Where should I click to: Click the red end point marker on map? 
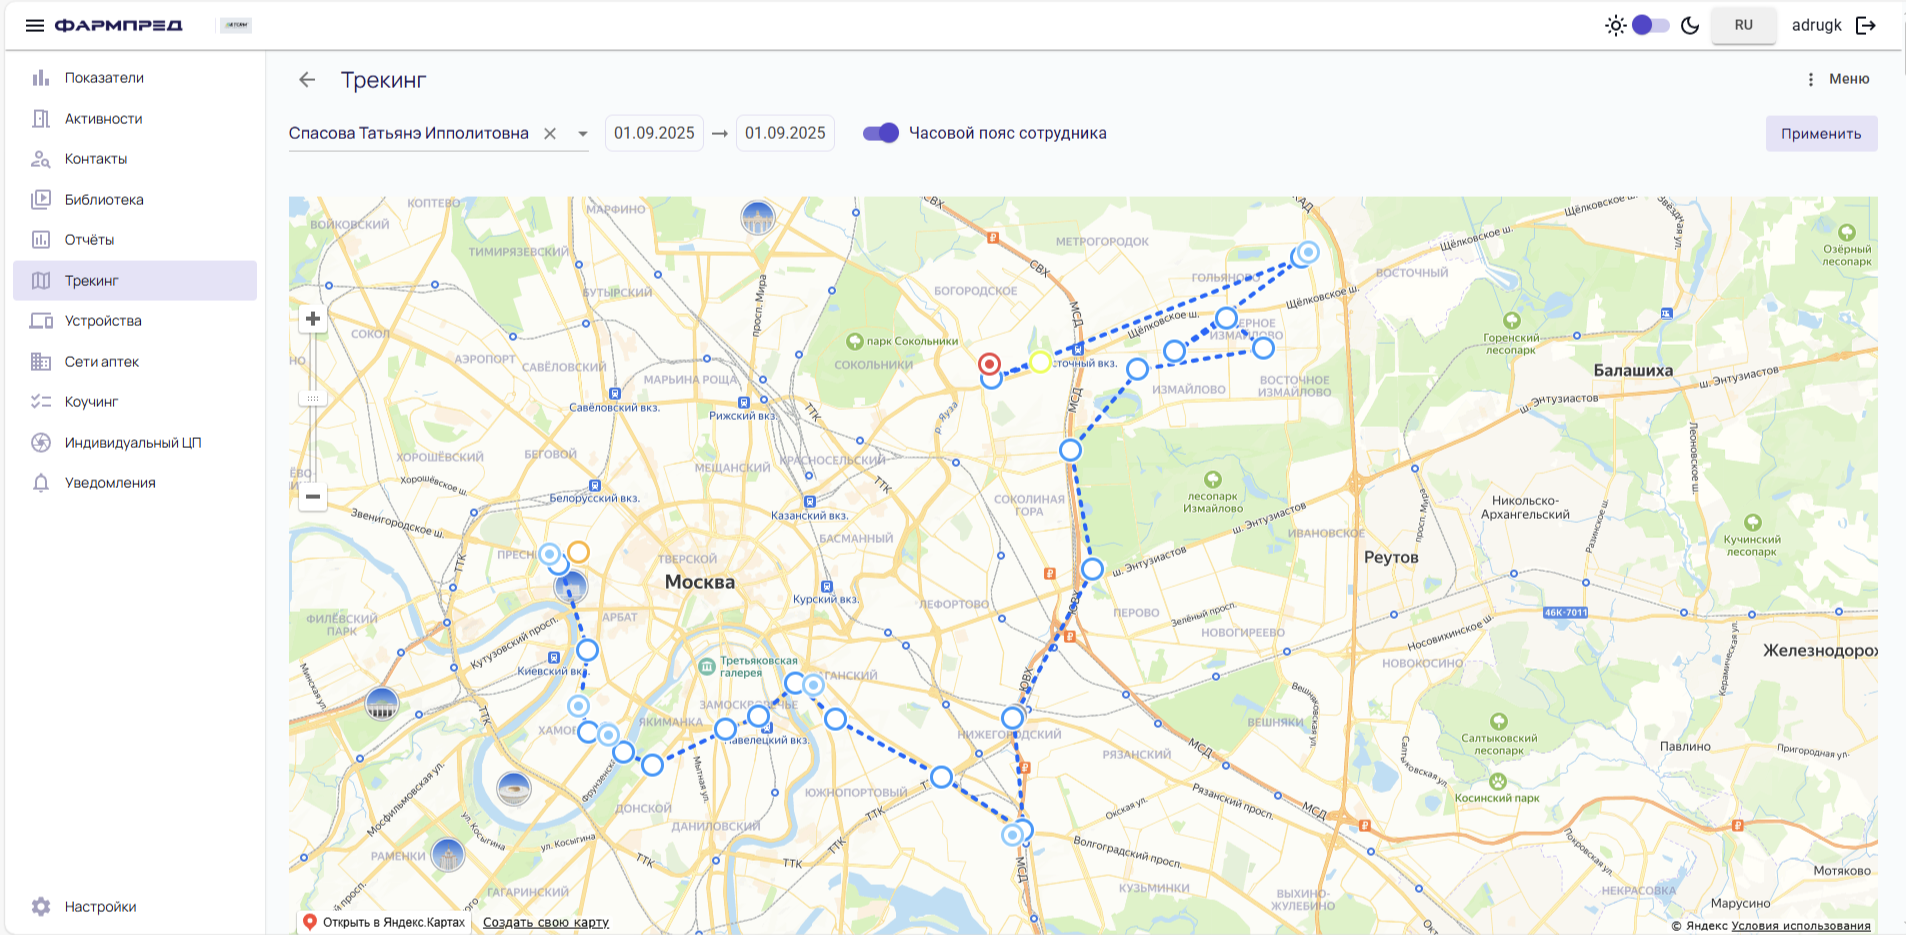[989, 364]
